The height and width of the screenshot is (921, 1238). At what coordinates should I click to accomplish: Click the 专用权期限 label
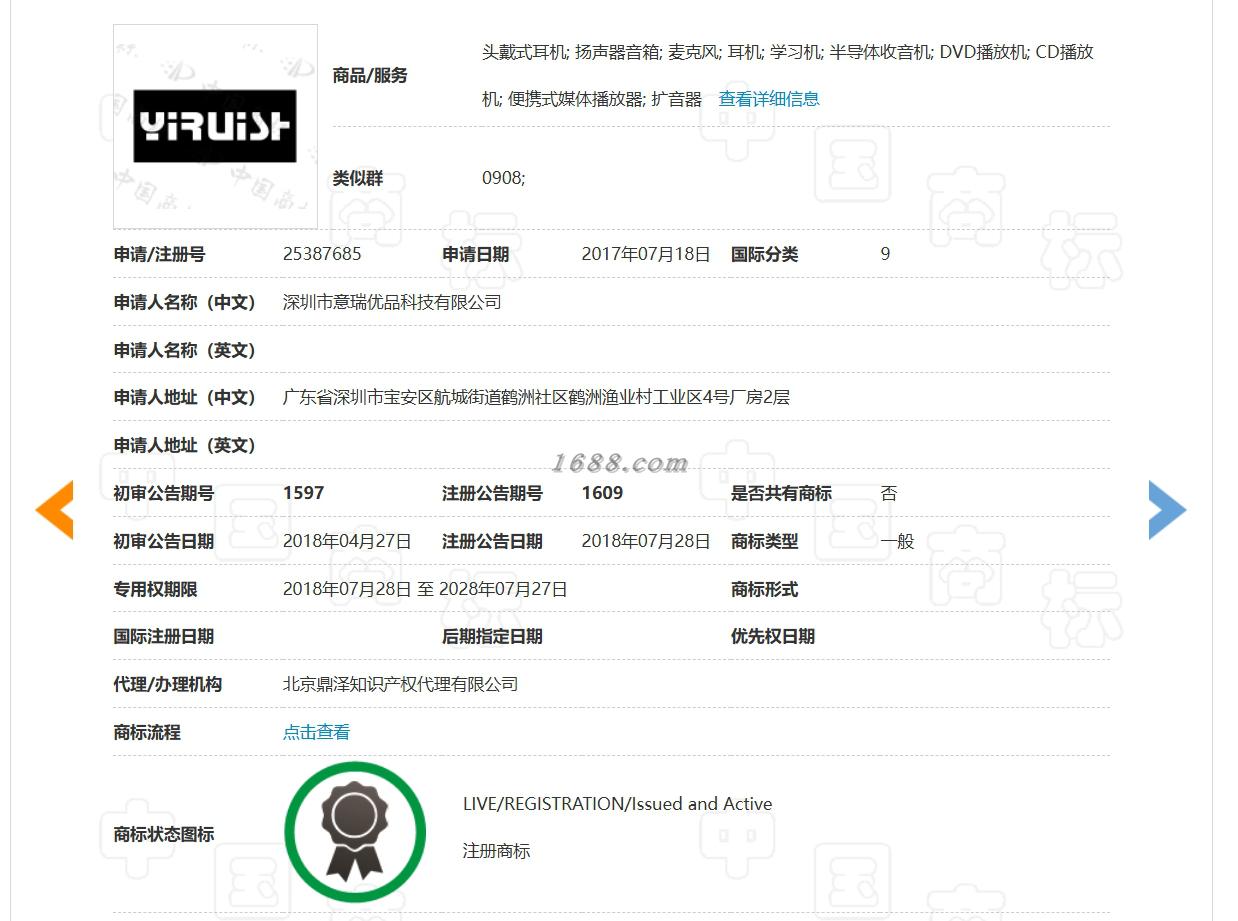pos(155,589)
